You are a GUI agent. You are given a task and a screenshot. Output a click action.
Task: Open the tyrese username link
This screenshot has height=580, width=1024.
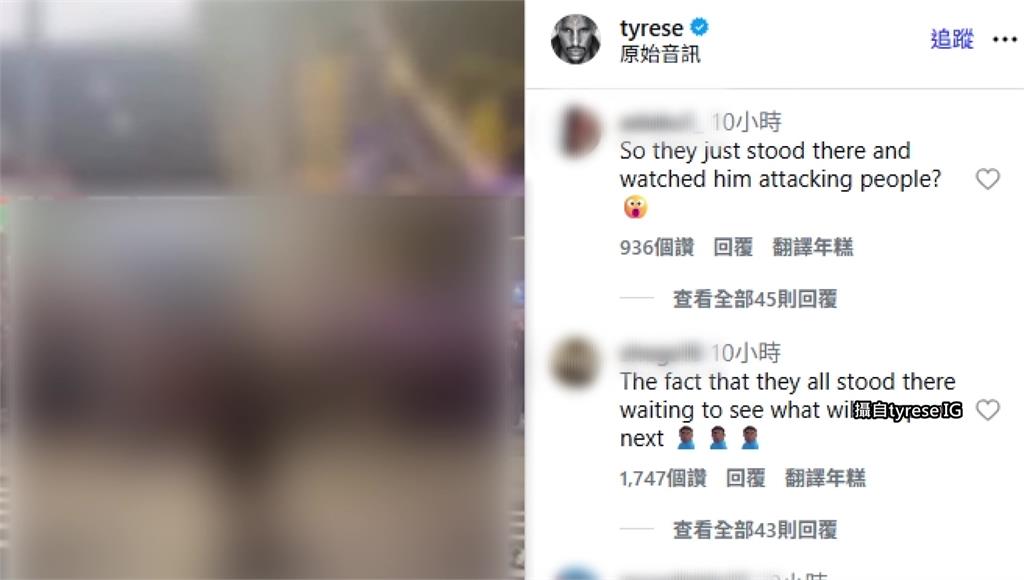pos(651,28)
